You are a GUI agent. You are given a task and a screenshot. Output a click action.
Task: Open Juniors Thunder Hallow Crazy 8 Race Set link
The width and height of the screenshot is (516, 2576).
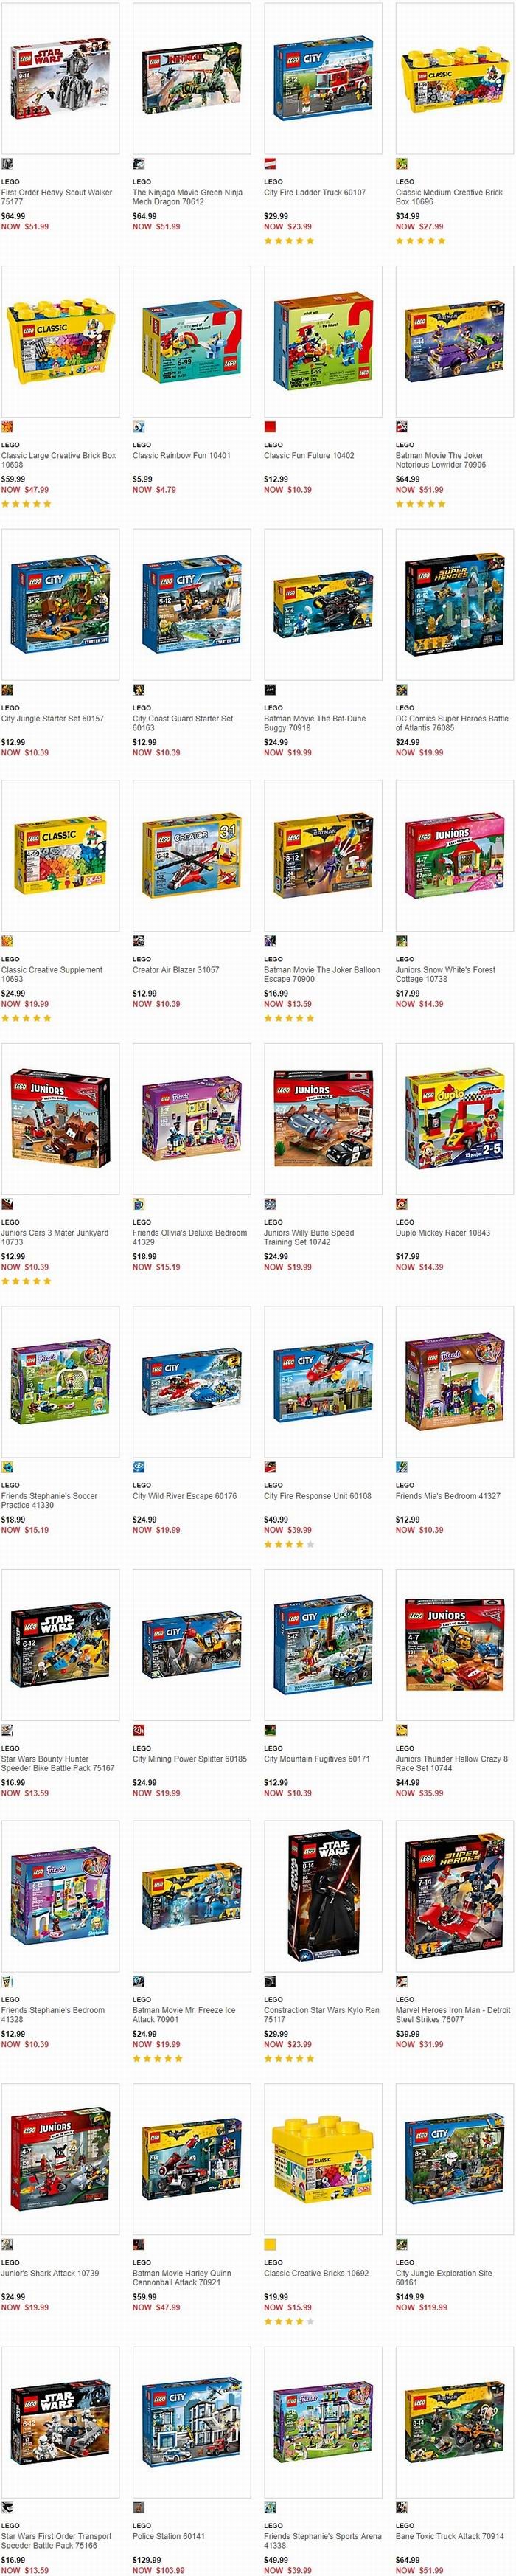point(451,1763)
